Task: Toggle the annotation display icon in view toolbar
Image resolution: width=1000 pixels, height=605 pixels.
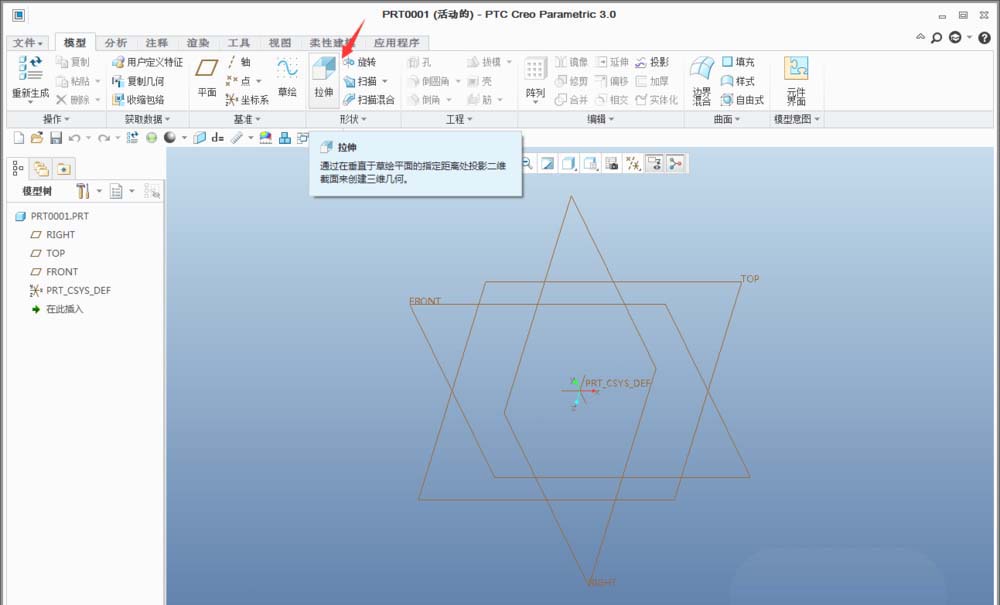Action: 654,164
